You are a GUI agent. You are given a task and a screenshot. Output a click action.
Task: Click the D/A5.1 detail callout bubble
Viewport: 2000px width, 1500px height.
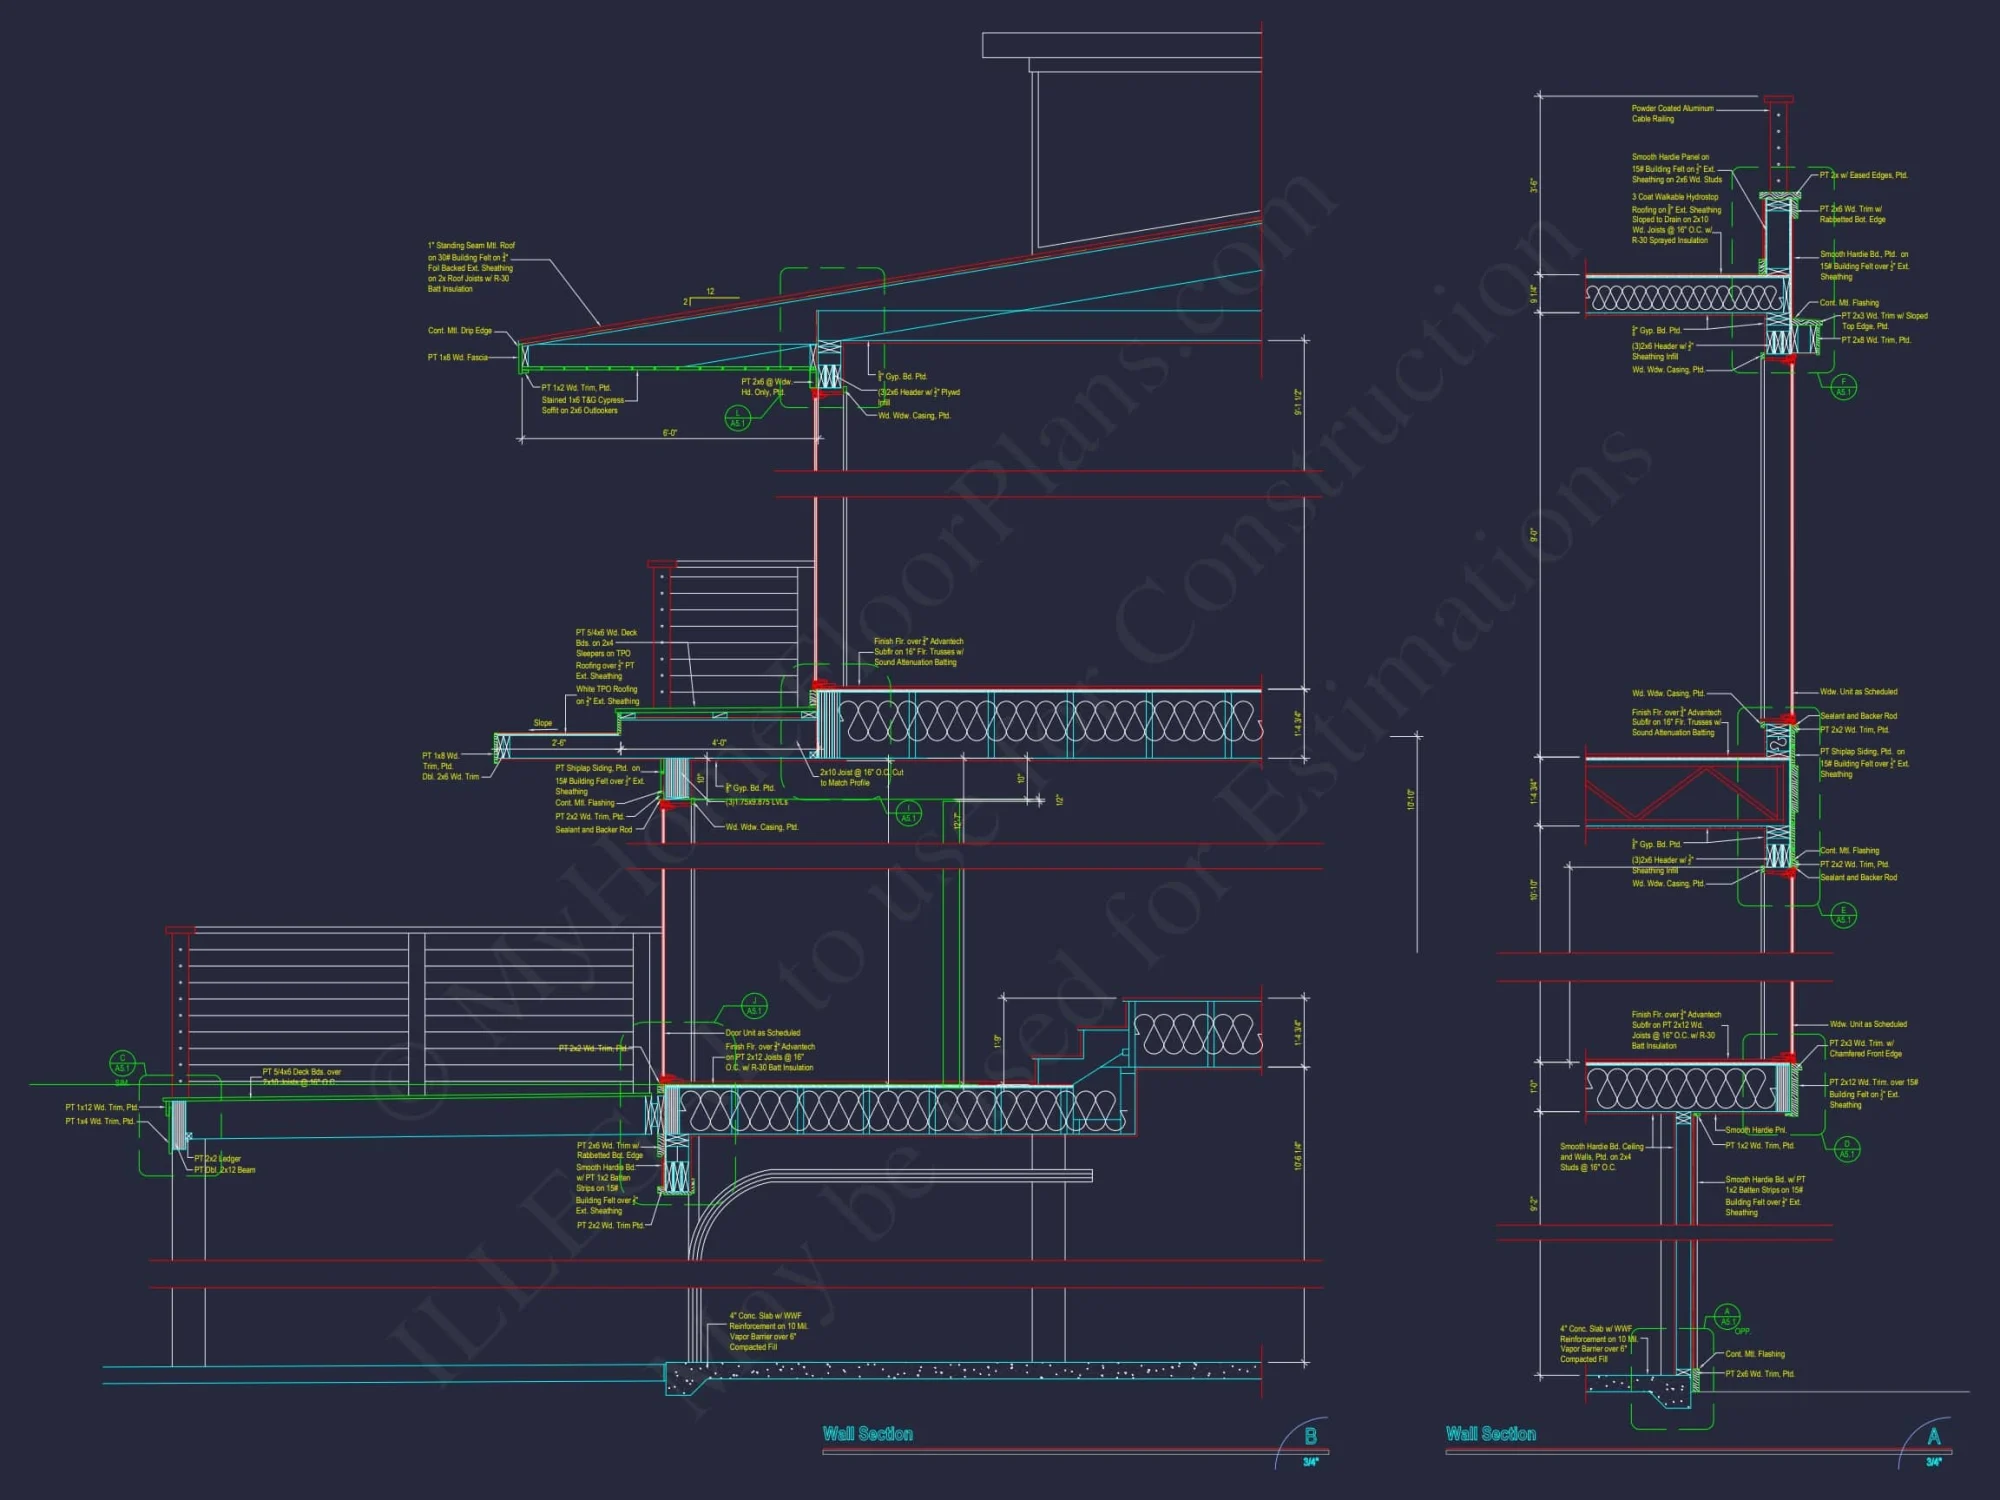(1846, 1148)
